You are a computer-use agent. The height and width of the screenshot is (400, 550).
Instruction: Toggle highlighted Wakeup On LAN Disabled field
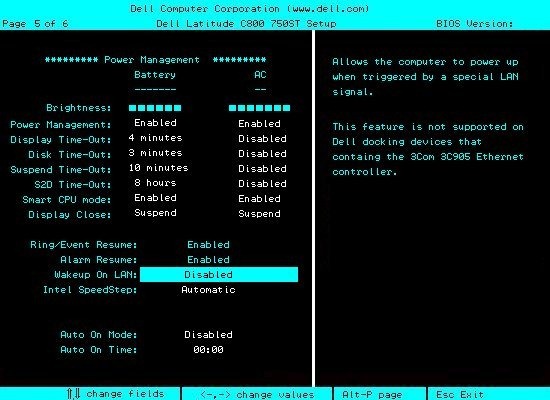[219, 274]
